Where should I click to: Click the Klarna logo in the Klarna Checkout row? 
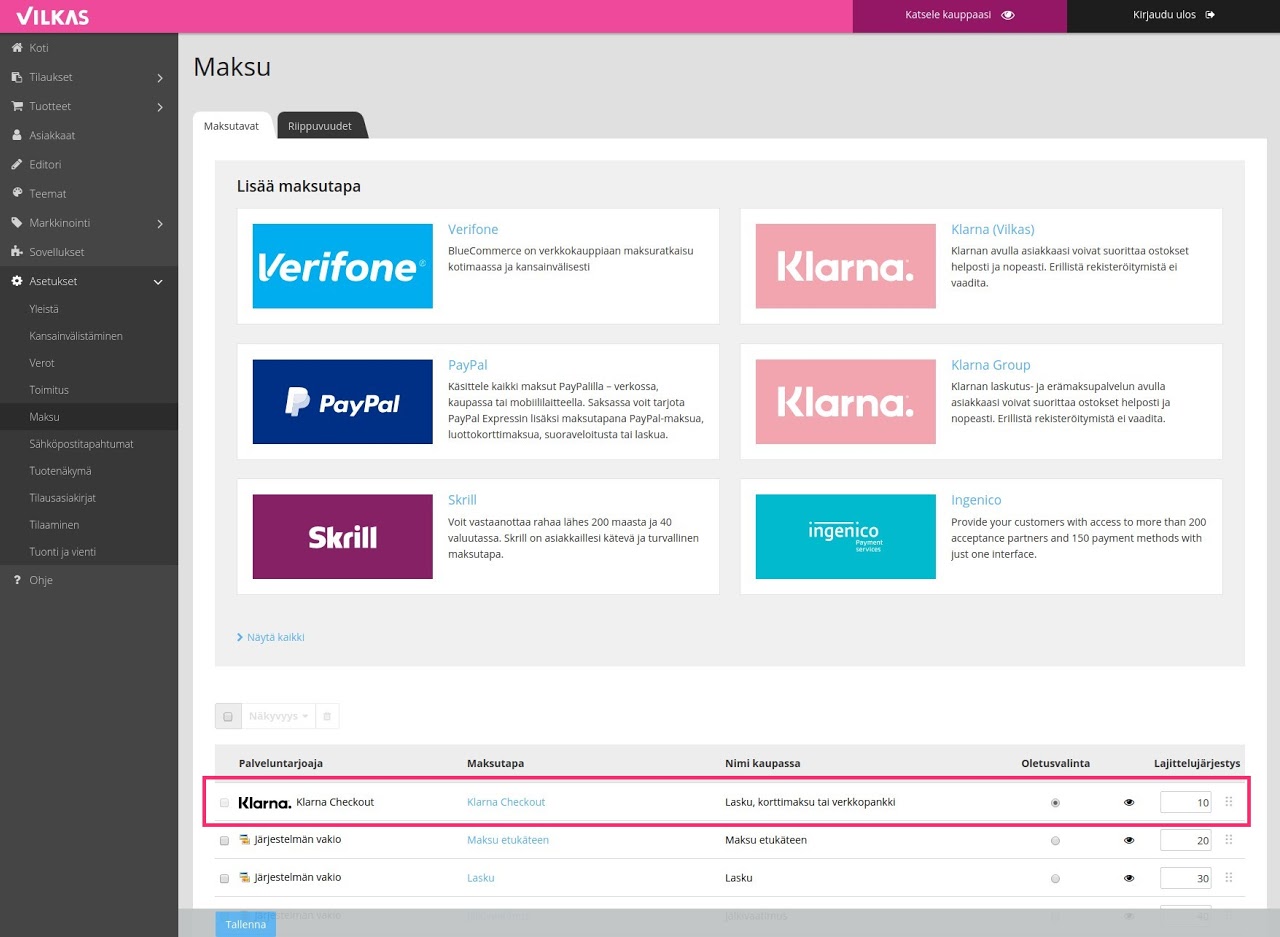[265, 802]
